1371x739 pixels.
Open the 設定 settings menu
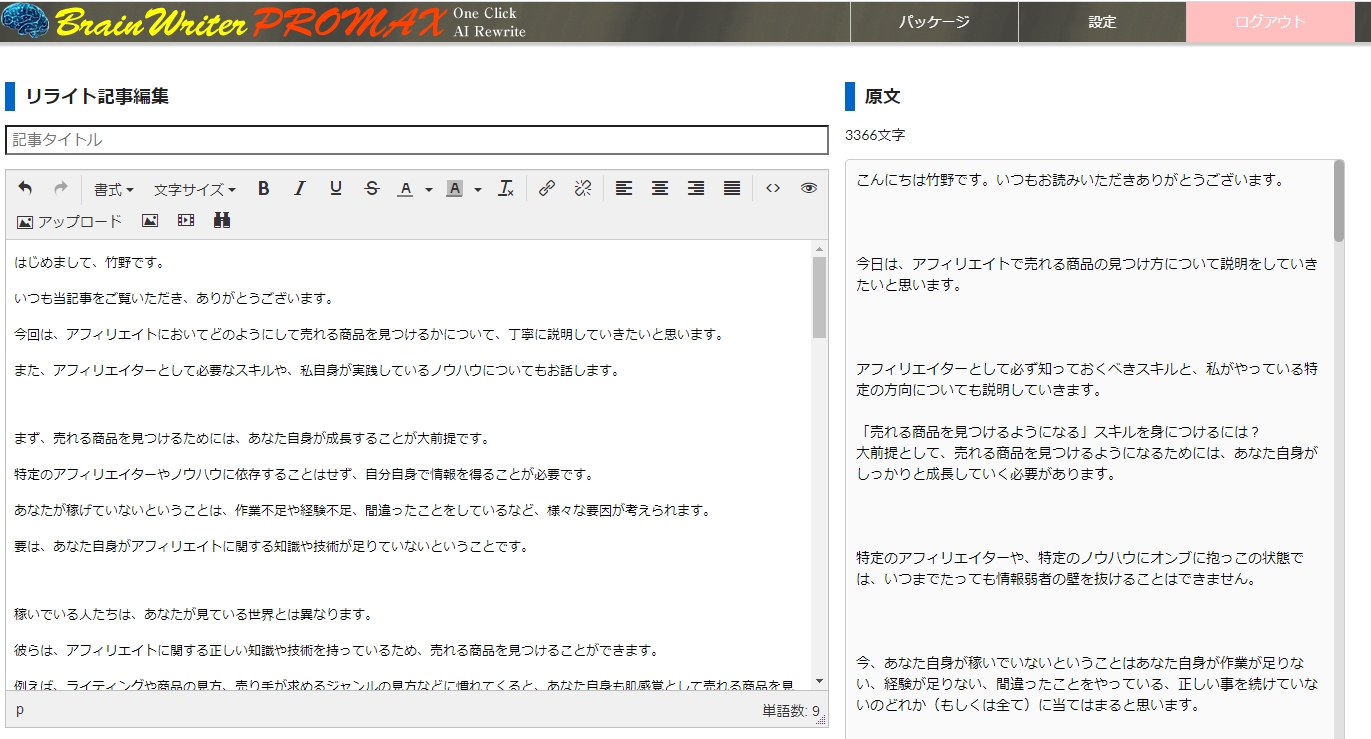point(1102,22)
